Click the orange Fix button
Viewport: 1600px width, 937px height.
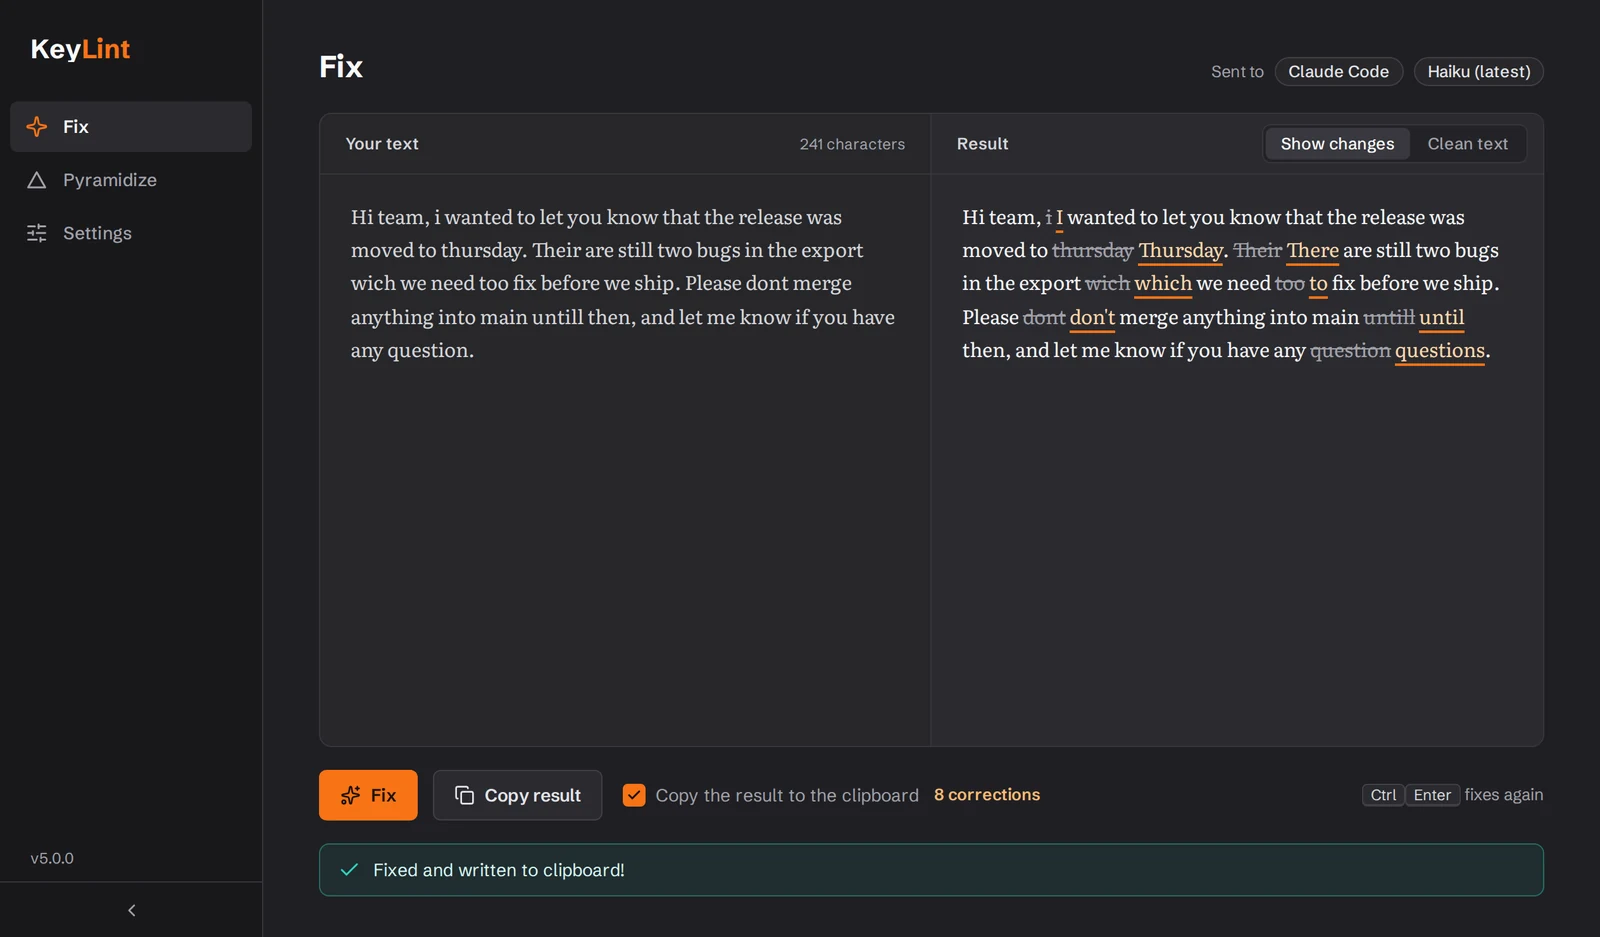pos(368,795)
